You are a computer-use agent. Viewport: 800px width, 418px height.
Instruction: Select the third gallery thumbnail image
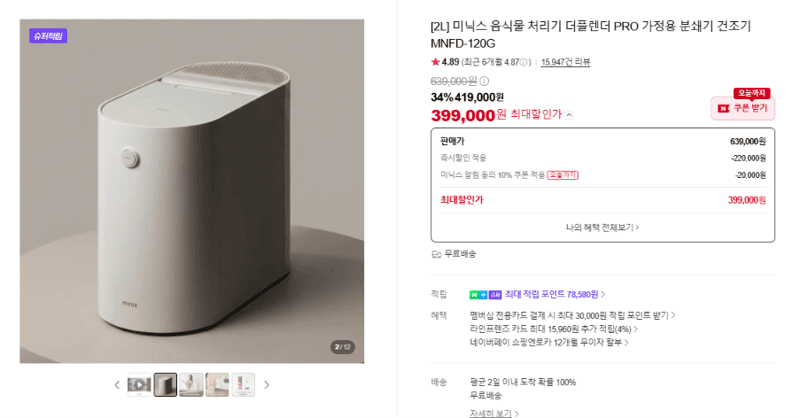[191, 385]
